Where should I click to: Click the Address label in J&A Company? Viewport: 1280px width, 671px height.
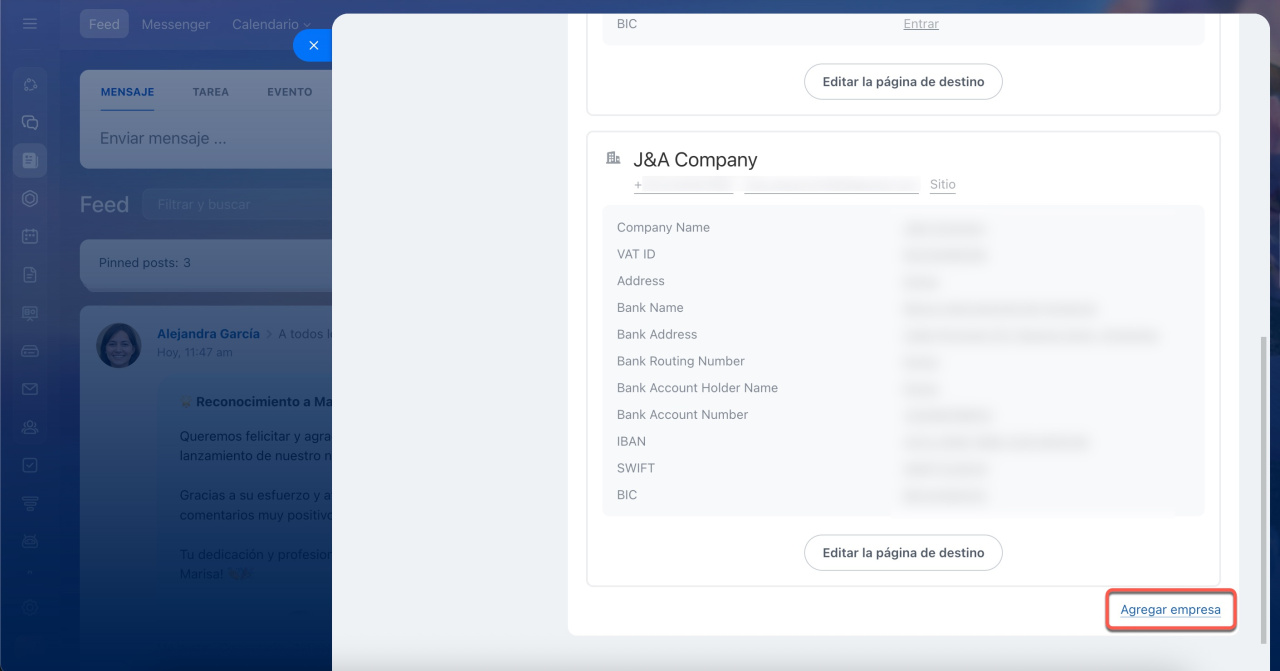coord(641,281)
